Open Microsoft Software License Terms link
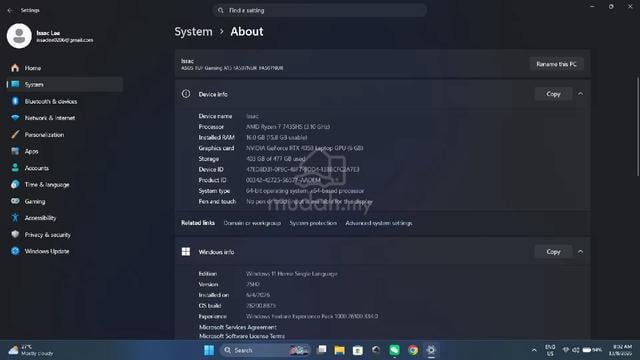The width and height of the screenshot is (640, 360). tap(242, 336)
